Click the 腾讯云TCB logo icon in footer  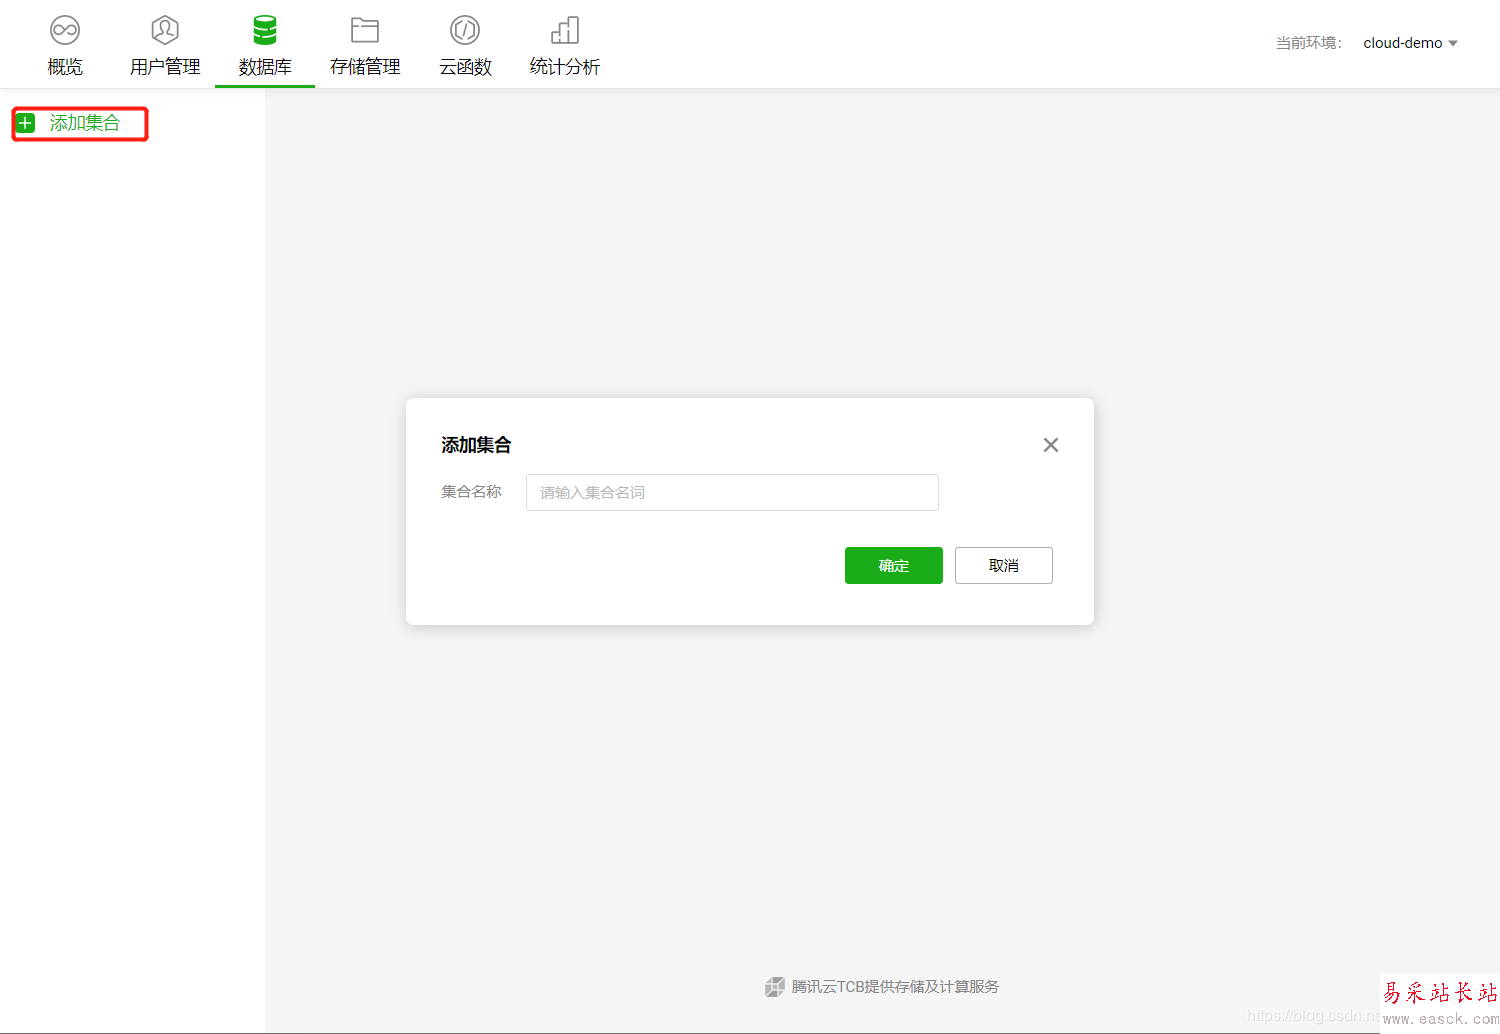775,987
